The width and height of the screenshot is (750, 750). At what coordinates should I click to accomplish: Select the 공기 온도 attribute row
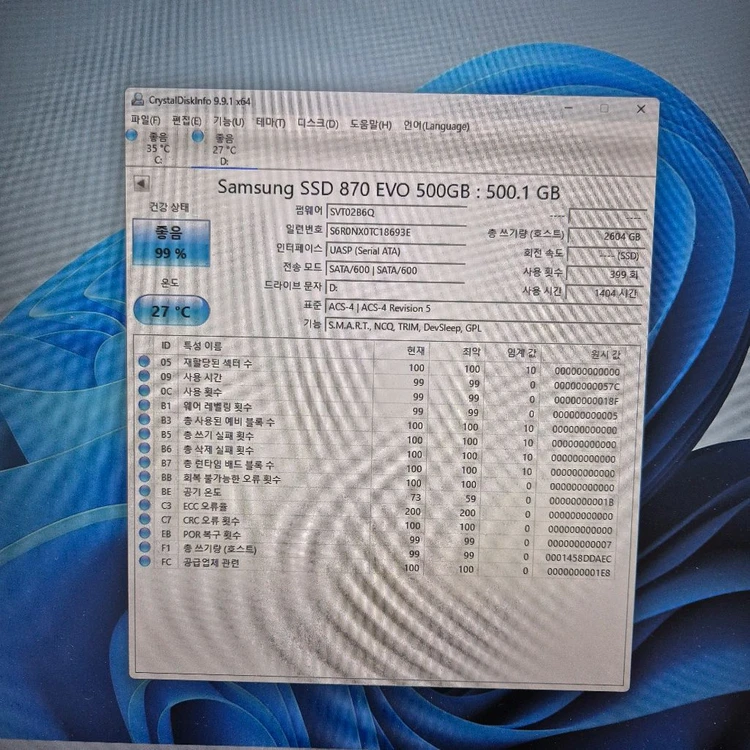point(376,495)
